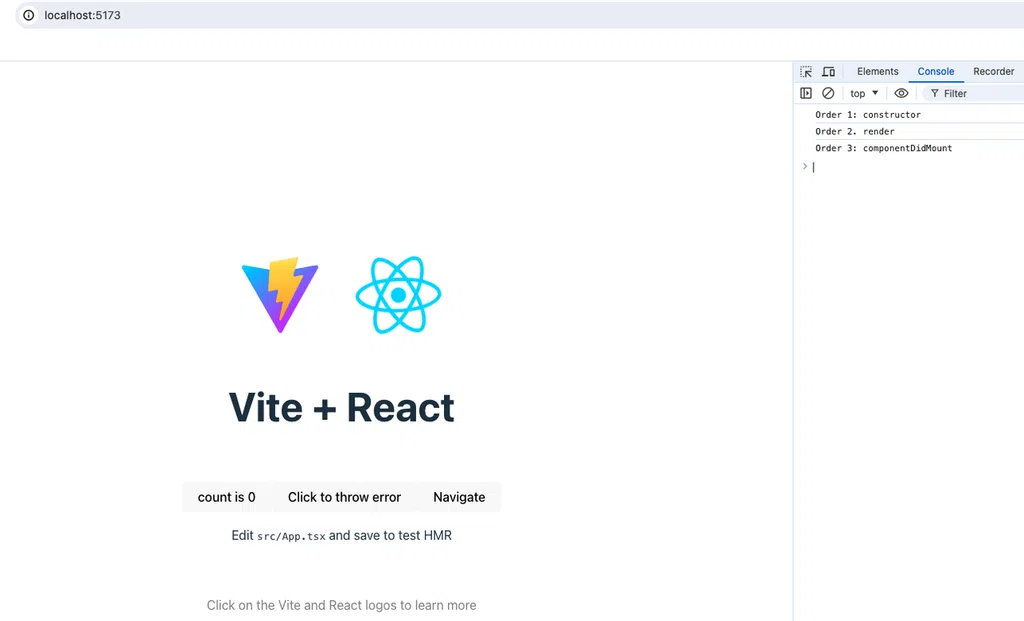Screen dimensions: 1024x621
Task: Open the Recorder tab
Action: coord(993,72)
